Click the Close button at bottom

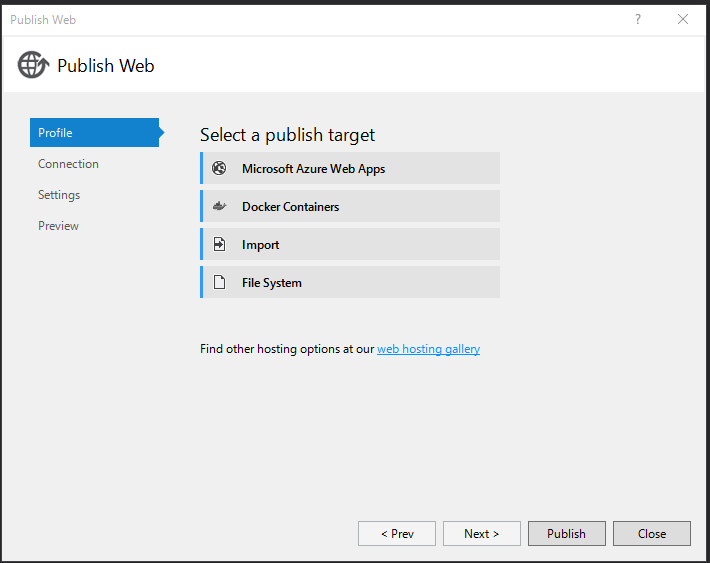pos(652,534)
